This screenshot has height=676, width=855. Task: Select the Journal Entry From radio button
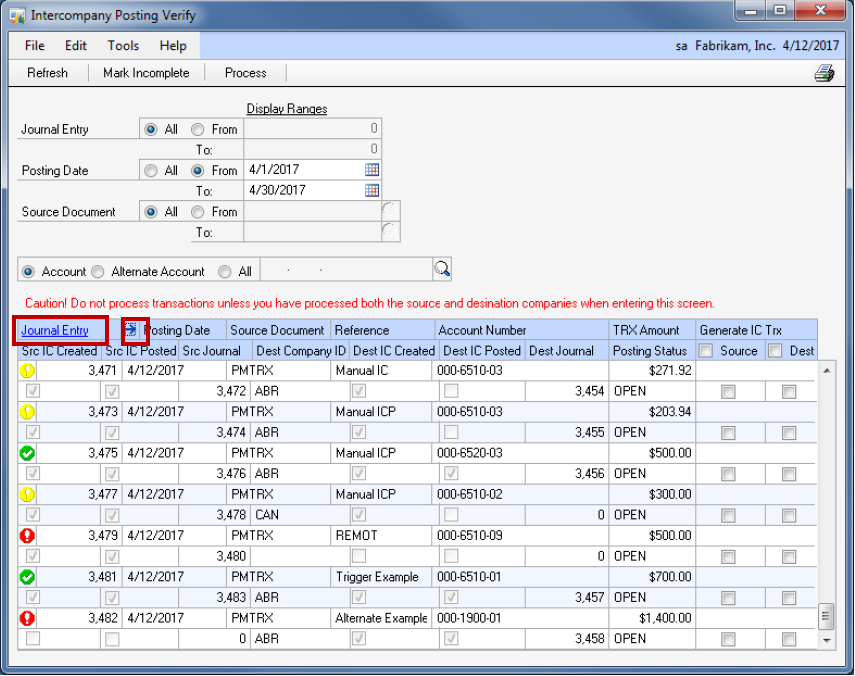pyautogui.click(x=198, y=129)
